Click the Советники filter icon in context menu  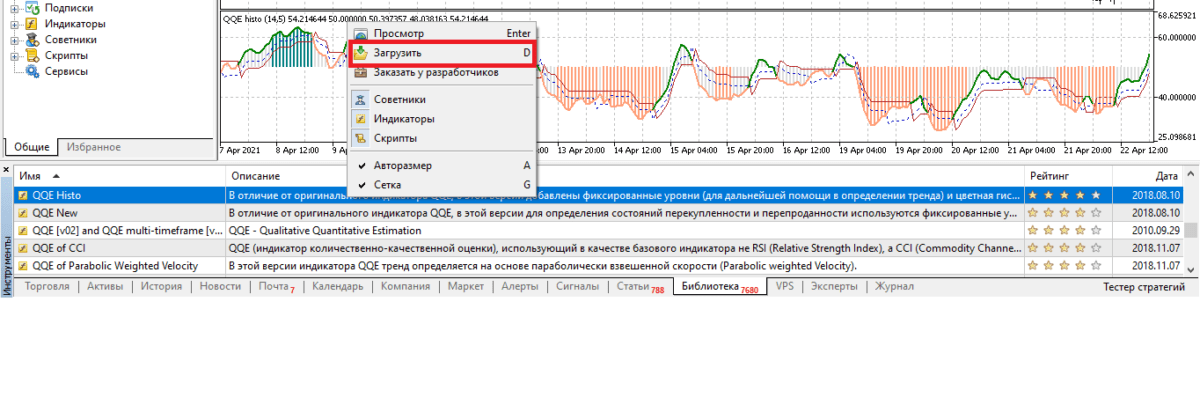(x=361, y=100)
